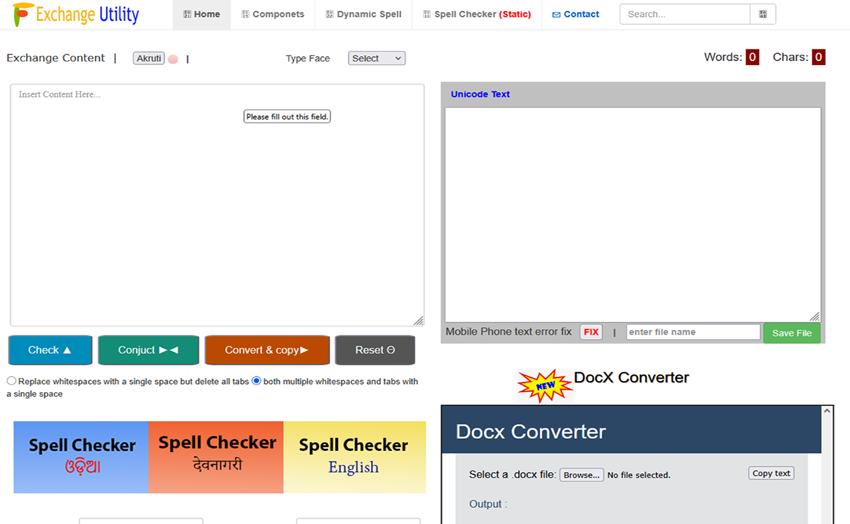Click the enter file name field
Image resolution: width=850 pixels, height=524 pixels.
pos(692,332)
